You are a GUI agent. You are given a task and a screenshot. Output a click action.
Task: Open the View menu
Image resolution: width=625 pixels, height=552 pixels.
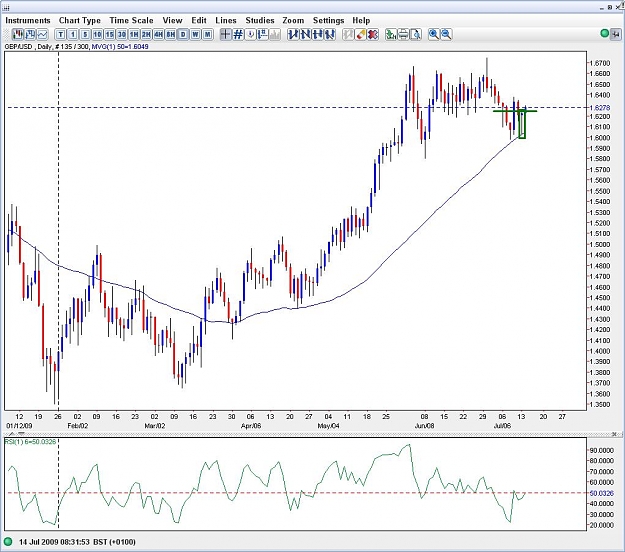click(x=172, y=20)
